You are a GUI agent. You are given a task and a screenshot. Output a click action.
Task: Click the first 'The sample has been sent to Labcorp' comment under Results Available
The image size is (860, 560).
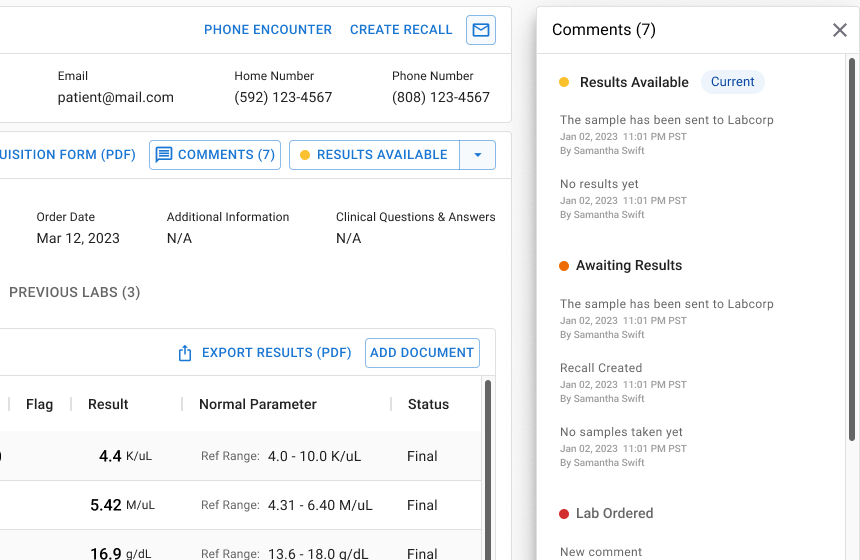[666, 120]
